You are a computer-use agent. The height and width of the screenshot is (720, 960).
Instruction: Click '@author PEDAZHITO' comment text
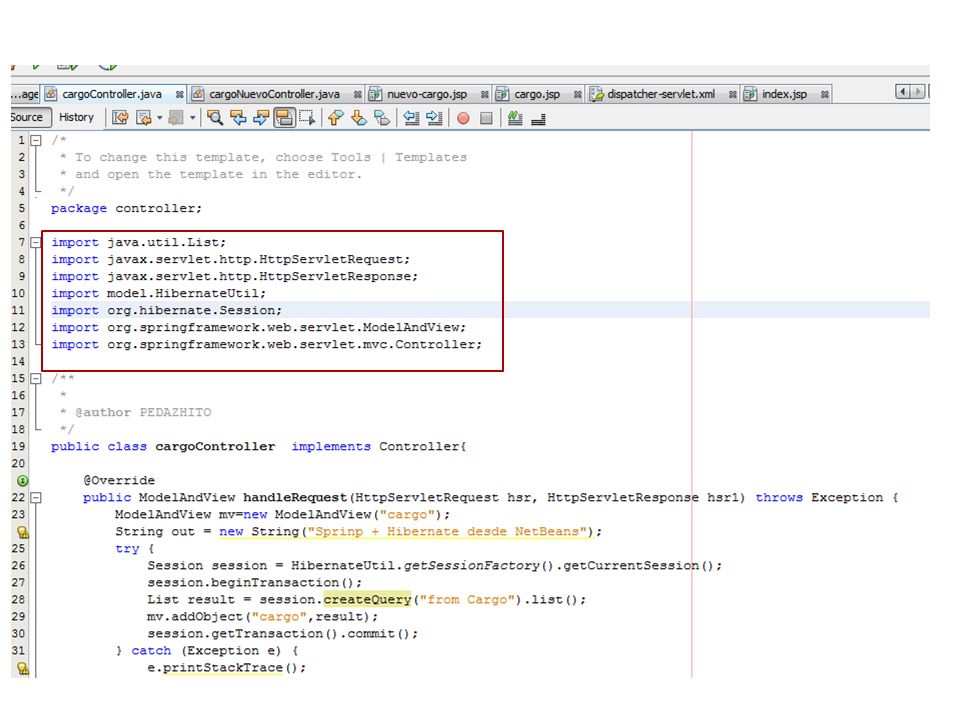point(143,413)
